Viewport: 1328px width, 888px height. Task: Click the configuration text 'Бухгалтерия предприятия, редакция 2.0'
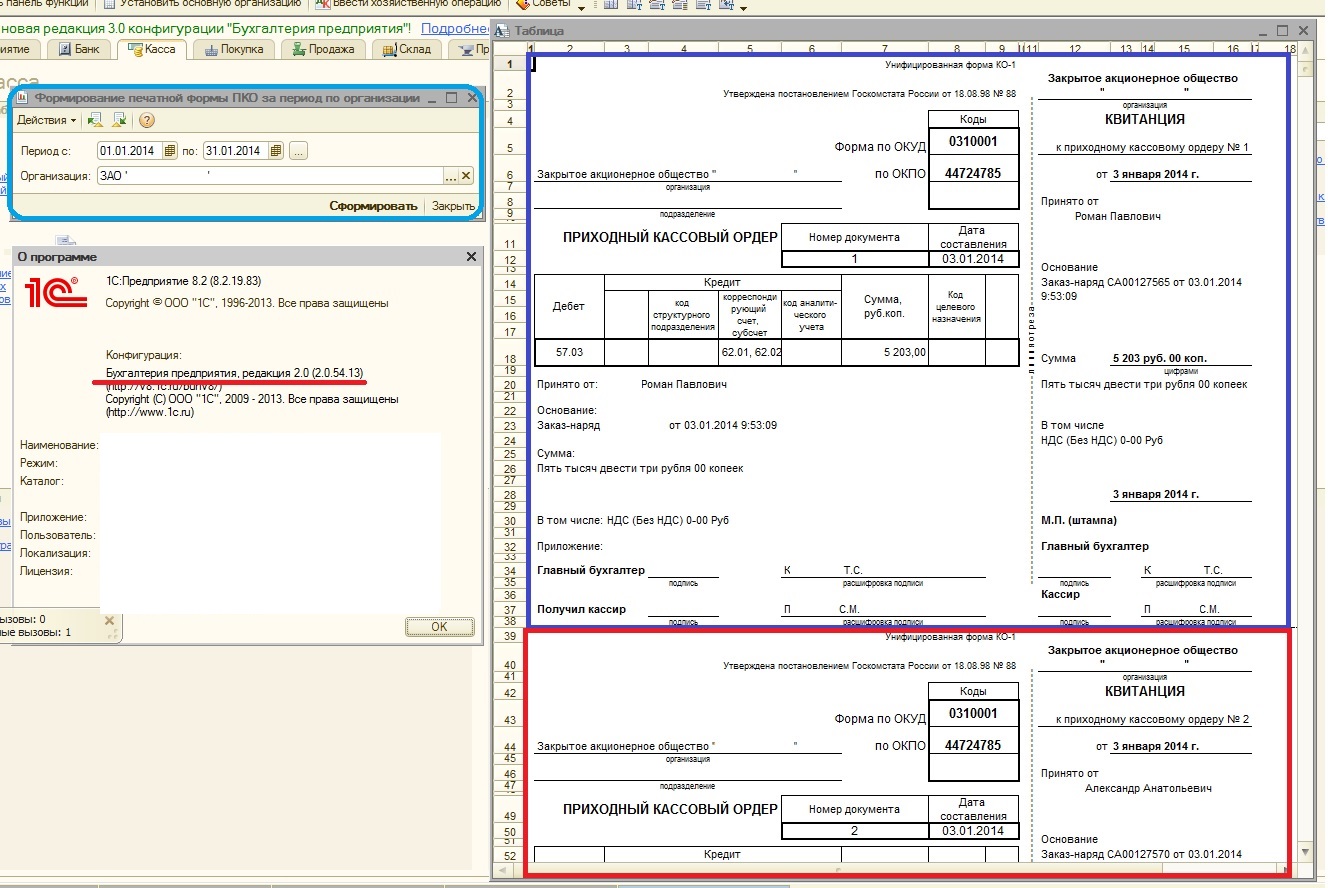(235, 372)
